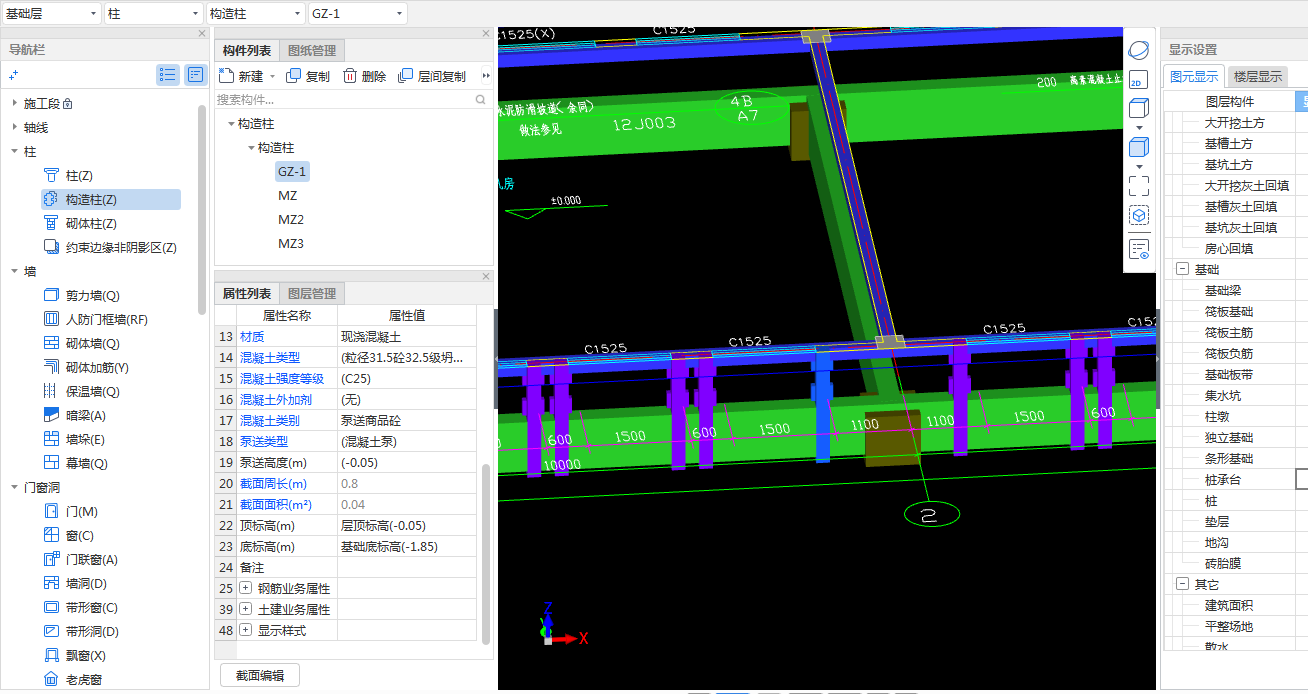The image size is (1308, 694).
Task: Click the shaded cube display icon
Action: 1138,148
